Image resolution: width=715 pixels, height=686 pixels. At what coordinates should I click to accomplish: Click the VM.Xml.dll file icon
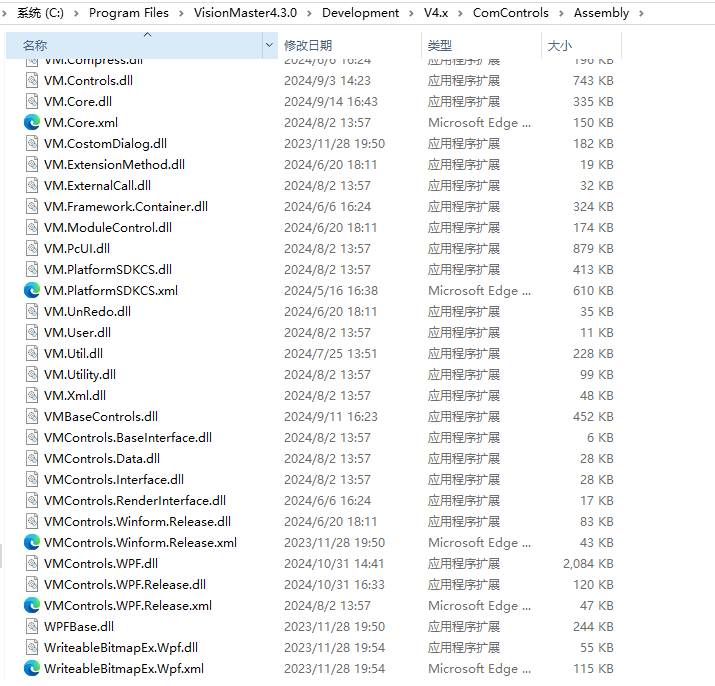tap(32, 395)
